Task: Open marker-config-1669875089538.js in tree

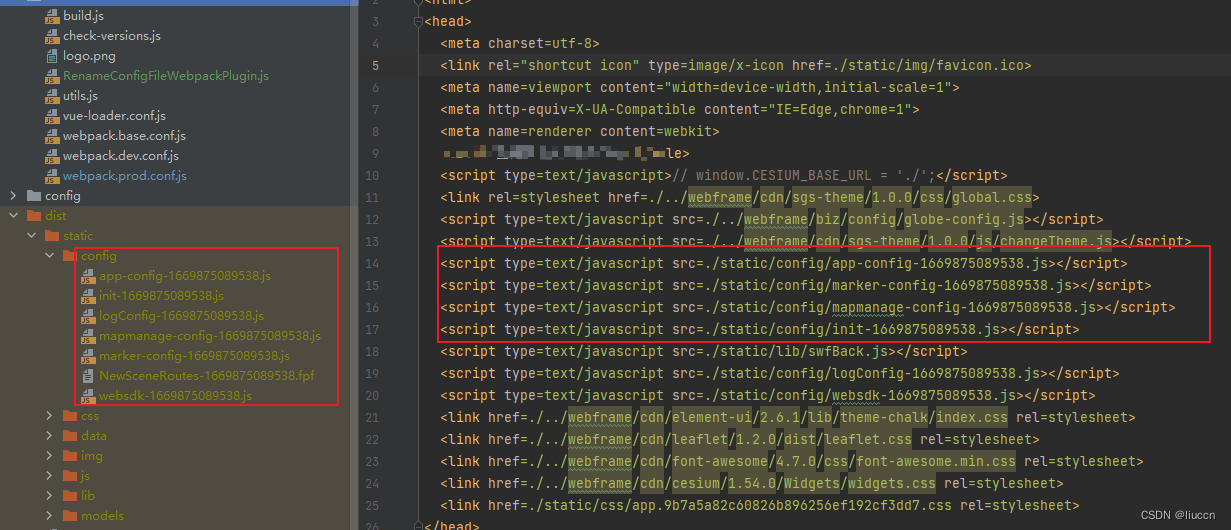Action: pyautogui.click(x=194, y=356)
